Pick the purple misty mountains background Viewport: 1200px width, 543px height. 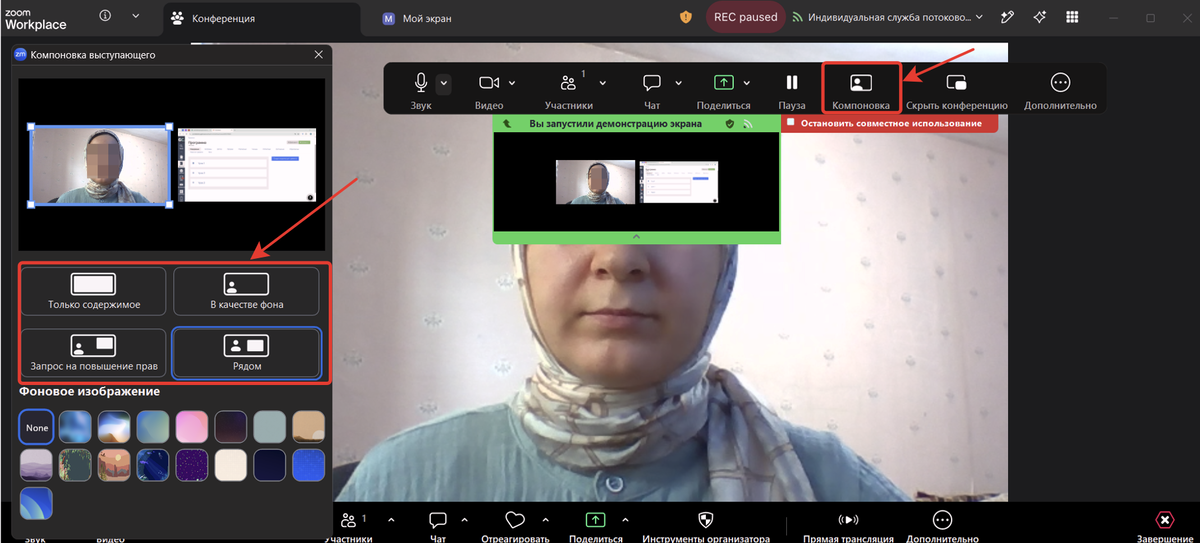click(x=37, y=465)
